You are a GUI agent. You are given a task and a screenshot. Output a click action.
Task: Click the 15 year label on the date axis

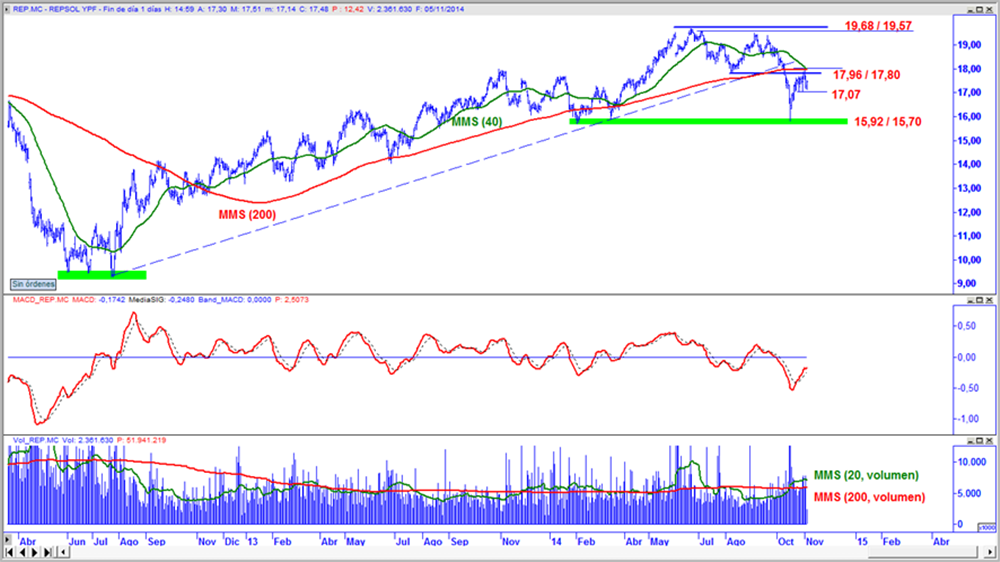[862, 542]
